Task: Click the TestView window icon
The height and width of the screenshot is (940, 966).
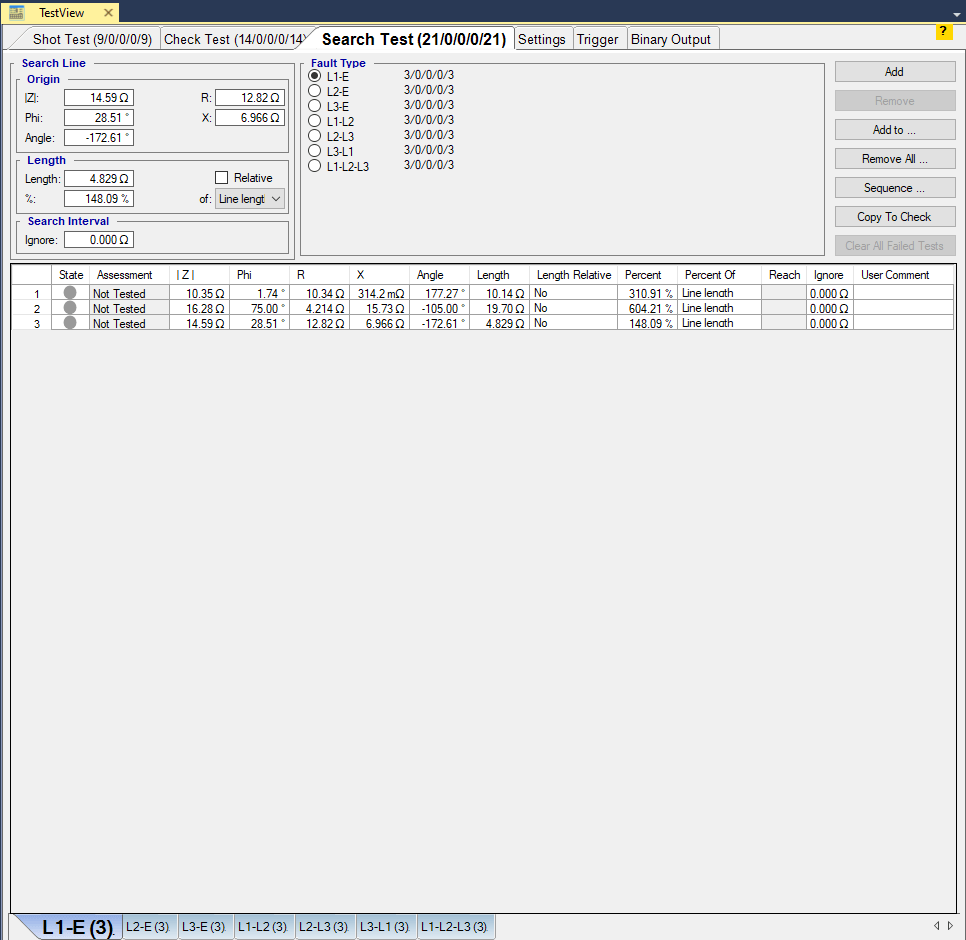Action: [x=17, y=12]
